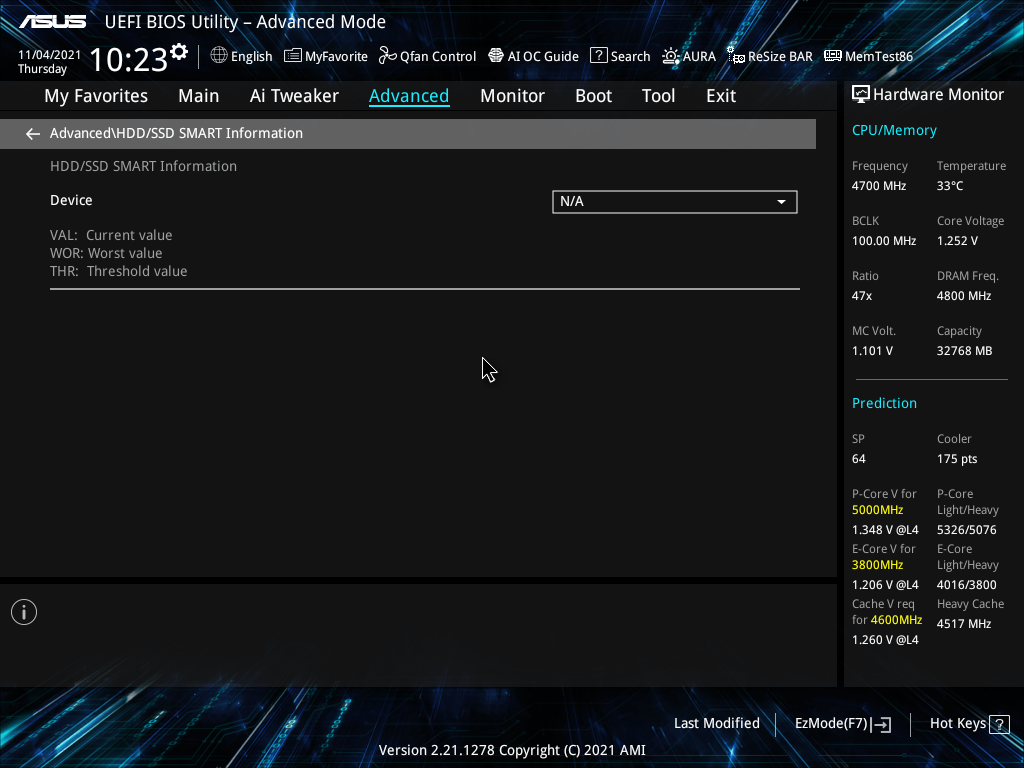Viewport: 1024px width, 768px height.
Task: Launch MemTest86 memory icon
Action: pyautogui.click(x=833, y=56)
